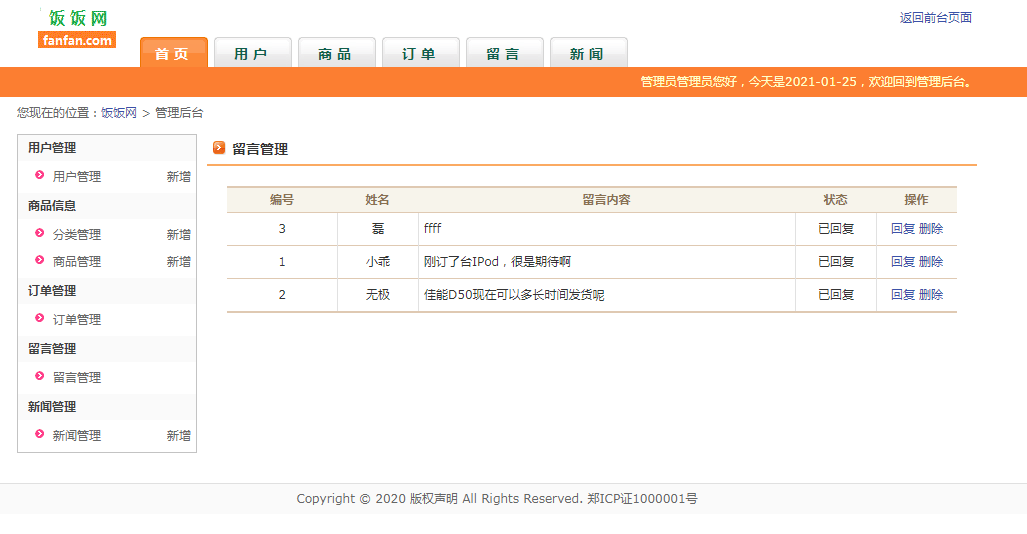Viewport: 1027px width, 534px height.
Task: Click 已回复 status in 无极's row
Action: (836, 295)
